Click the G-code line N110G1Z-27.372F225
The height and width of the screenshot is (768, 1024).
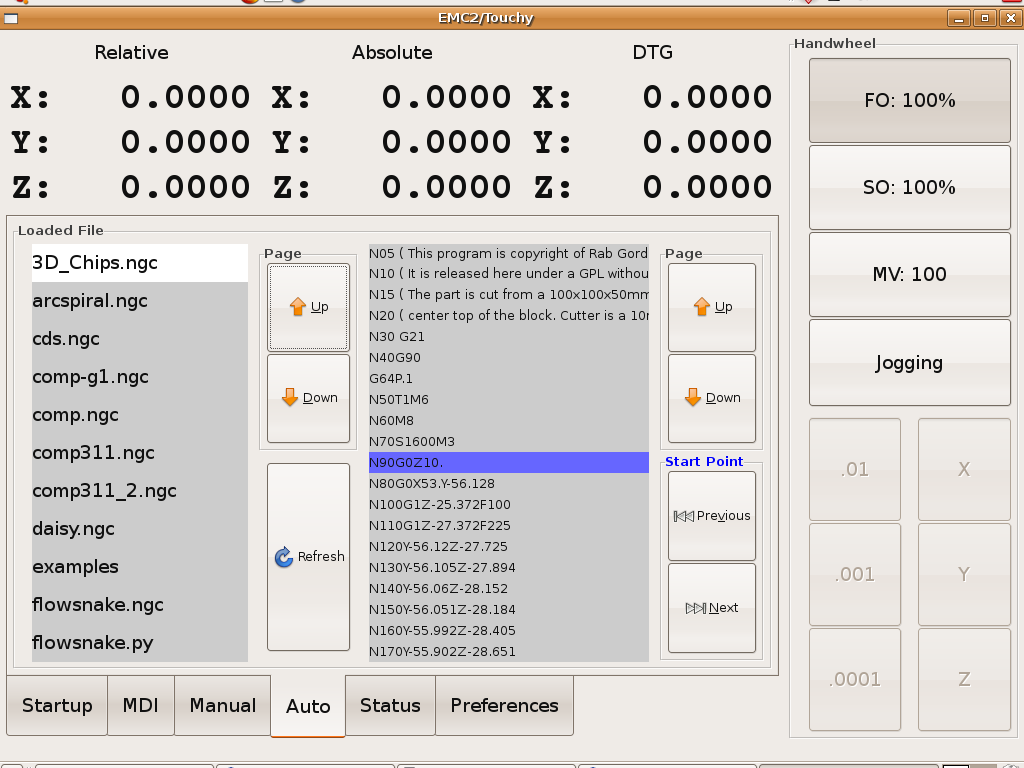509,525
